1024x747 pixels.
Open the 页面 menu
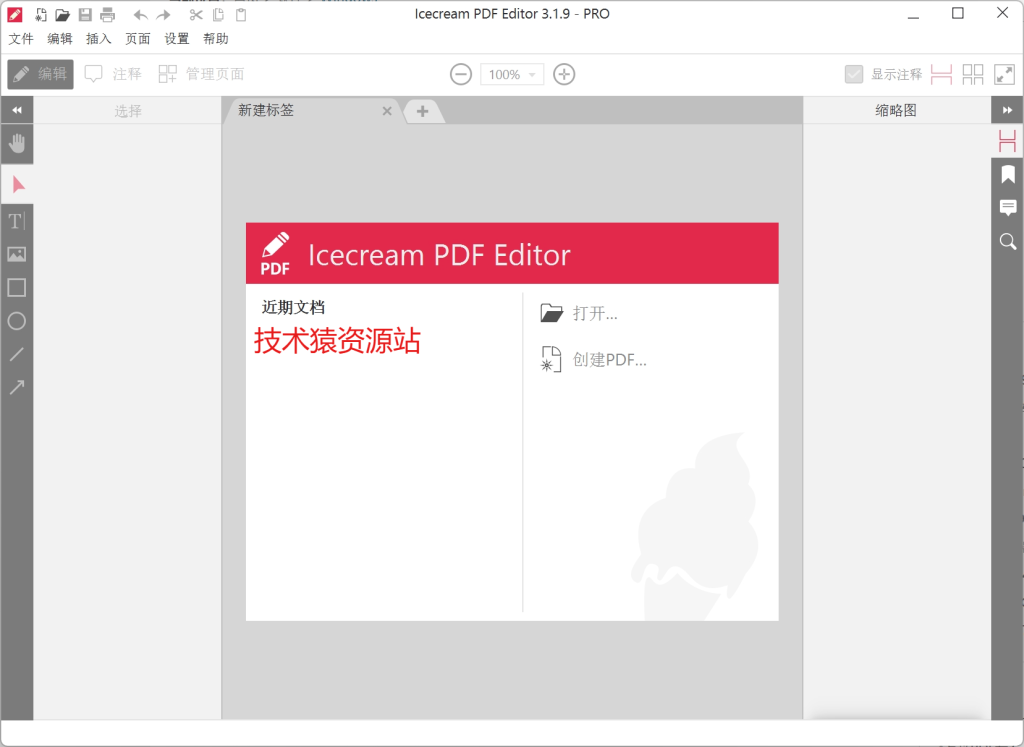138,39
